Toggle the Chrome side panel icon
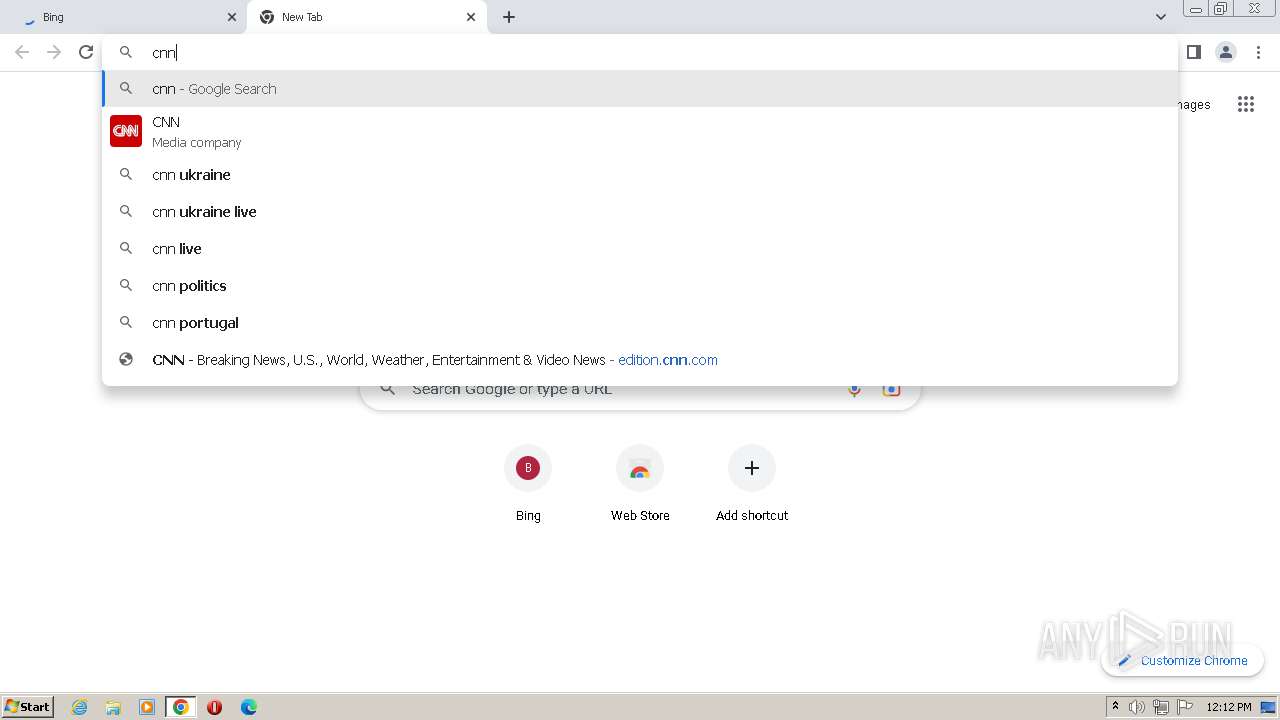Screen dimensions: 1280x720 1193,52
